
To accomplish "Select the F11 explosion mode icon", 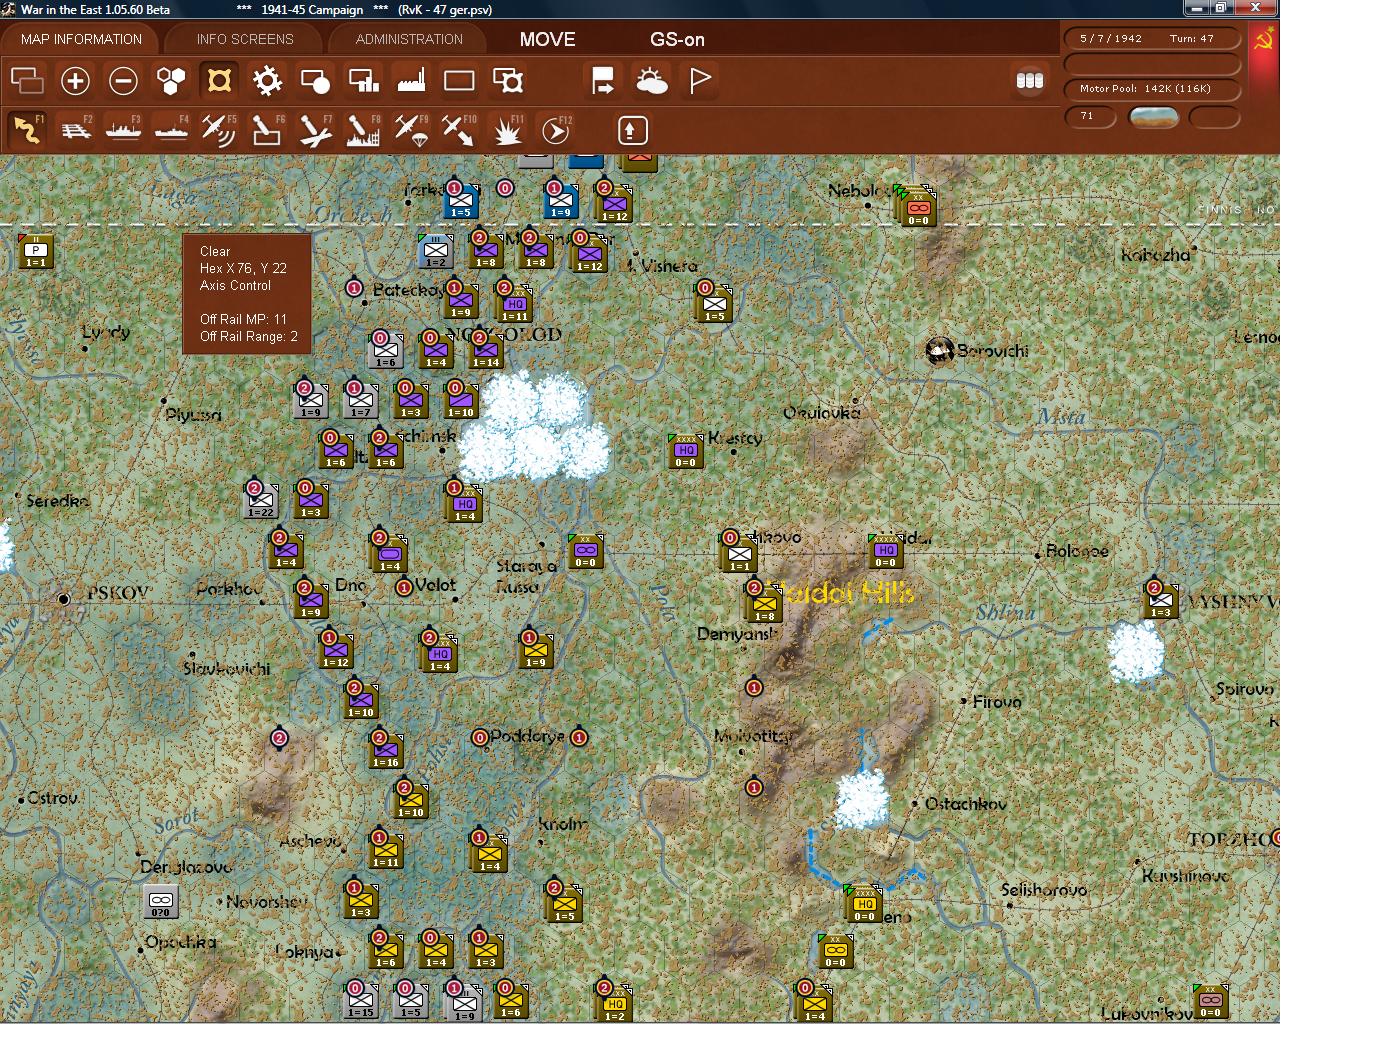I will (508, 130).
